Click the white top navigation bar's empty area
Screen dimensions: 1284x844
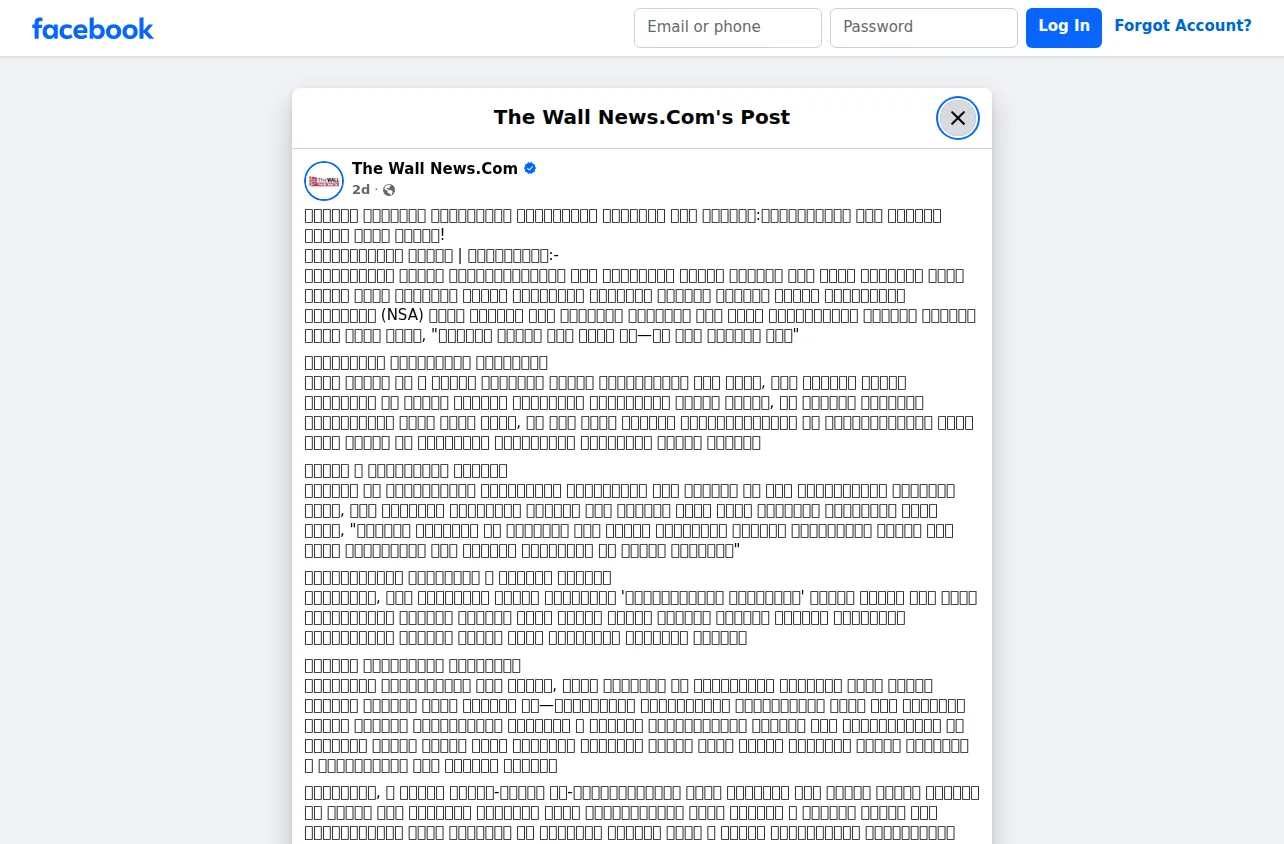pyautogui.click(x=390, y=28)
